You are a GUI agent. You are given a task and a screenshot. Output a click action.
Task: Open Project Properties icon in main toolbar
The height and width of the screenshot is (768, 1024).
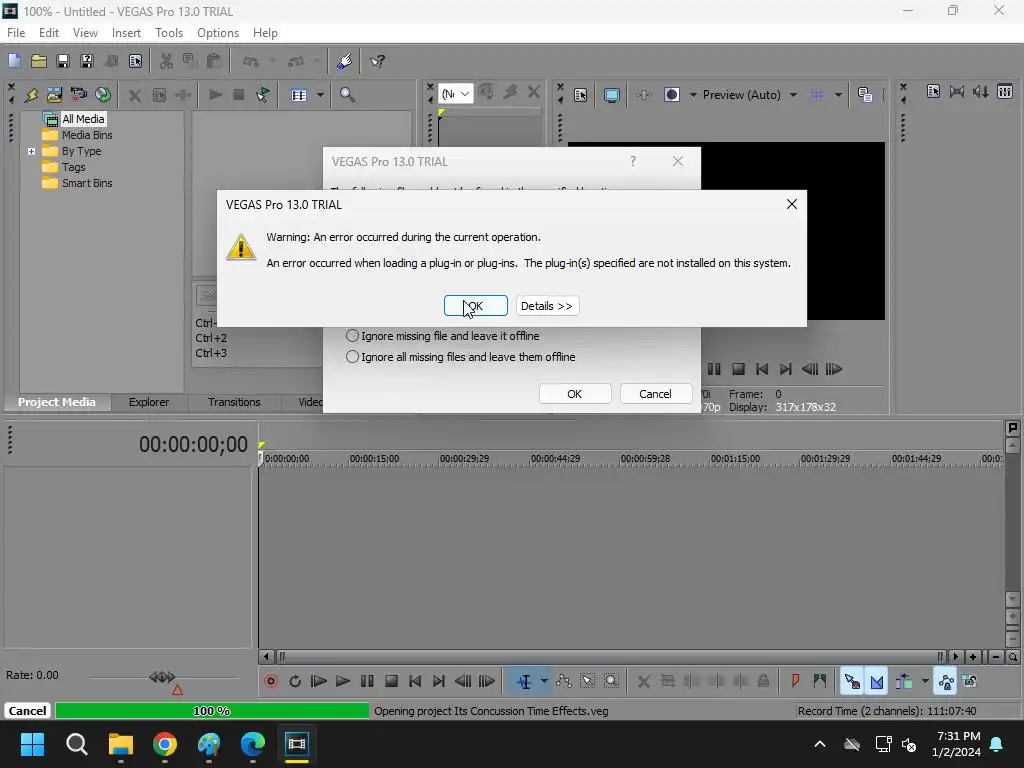pos(135,61)
